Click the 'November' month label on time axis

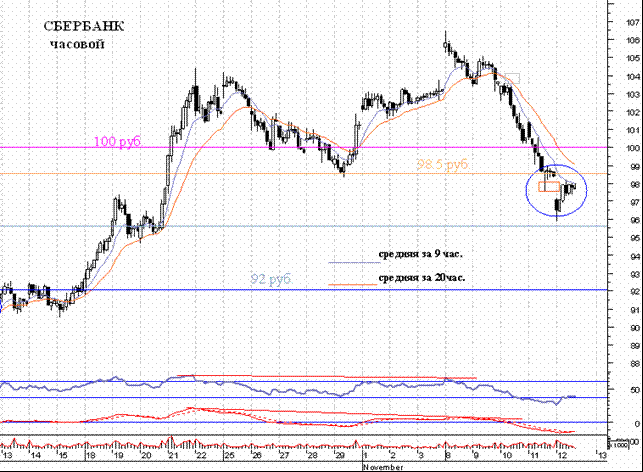[383, 467]
